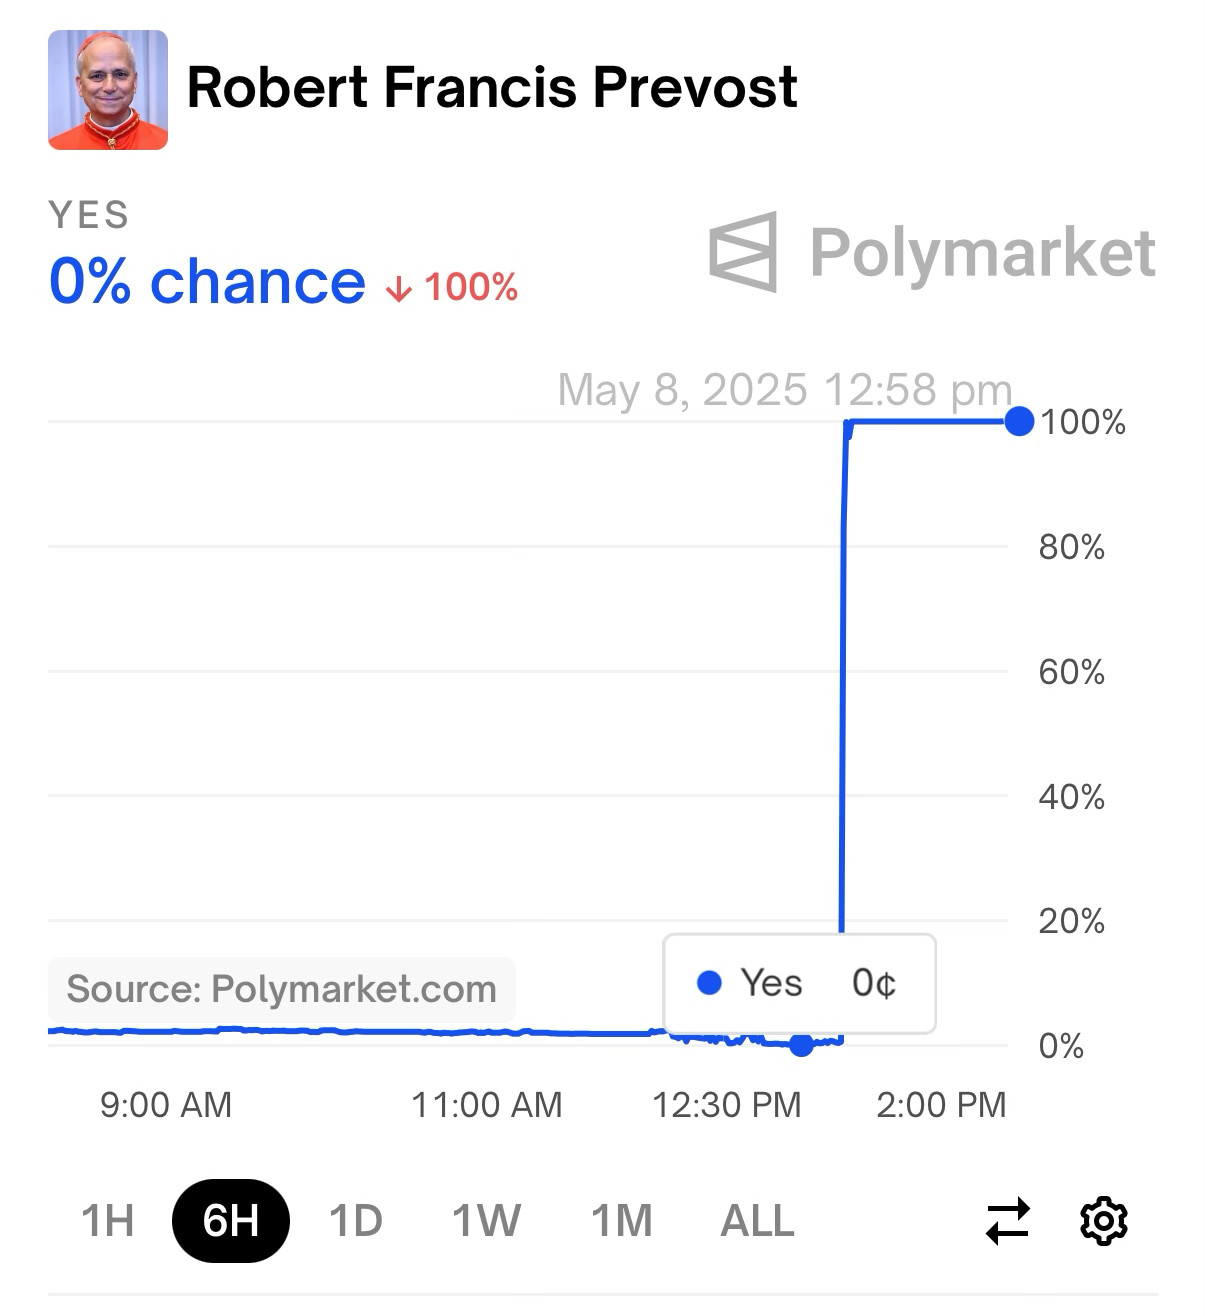Image resolution: width=1206 pixels, height=1316 pixels.
Task: Switch chart to 1M range
Action: pyautogui.click(x=621, y=1221)
